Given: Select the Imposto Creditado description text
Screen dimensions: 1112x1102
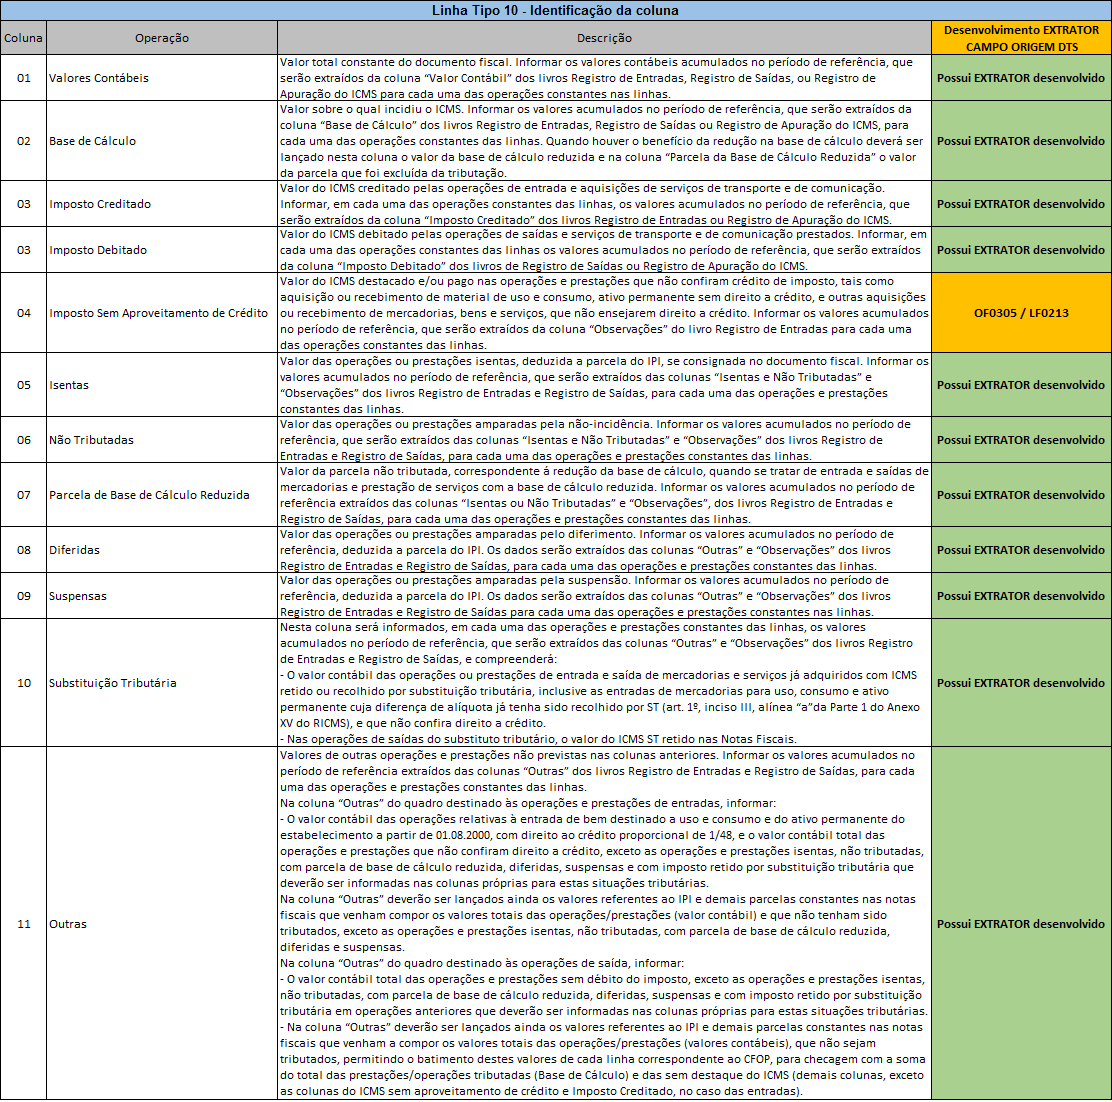Looking at the screenshot, I should point(604,204).
